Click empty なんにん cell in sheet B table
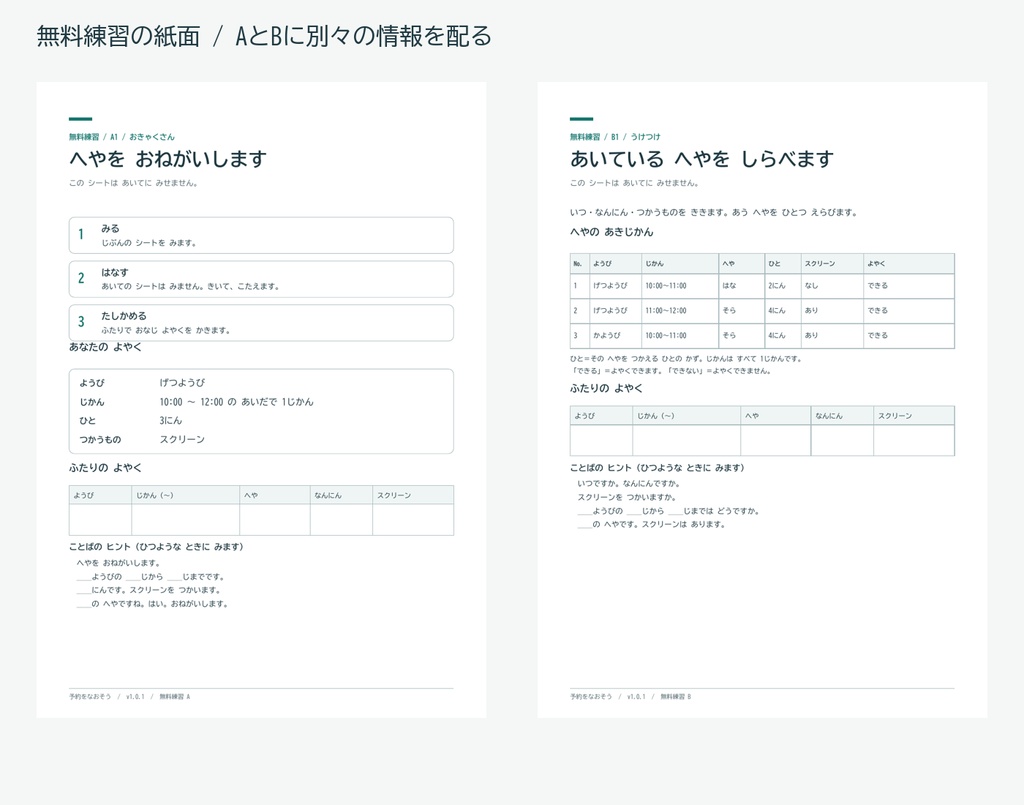1024x805 pixels. point(842,440)
